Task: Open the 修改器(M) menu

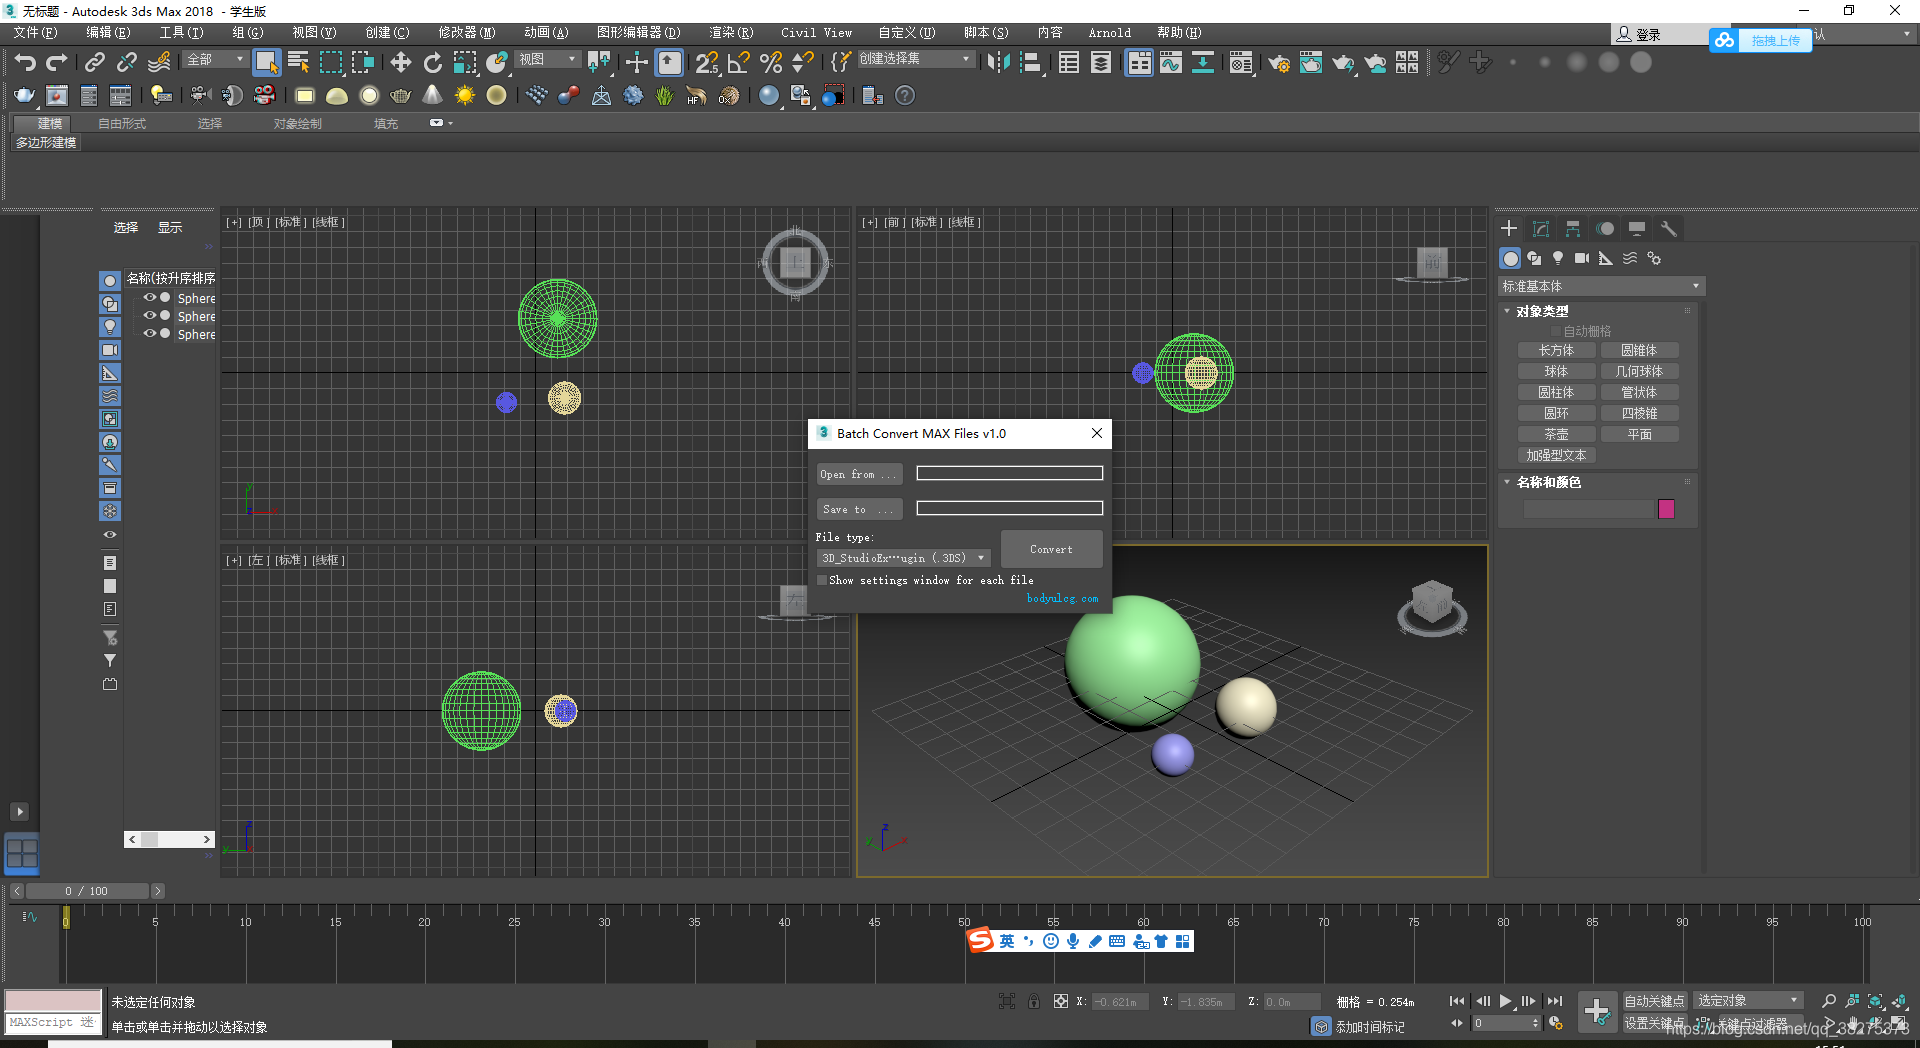Action: click(466, 33)
